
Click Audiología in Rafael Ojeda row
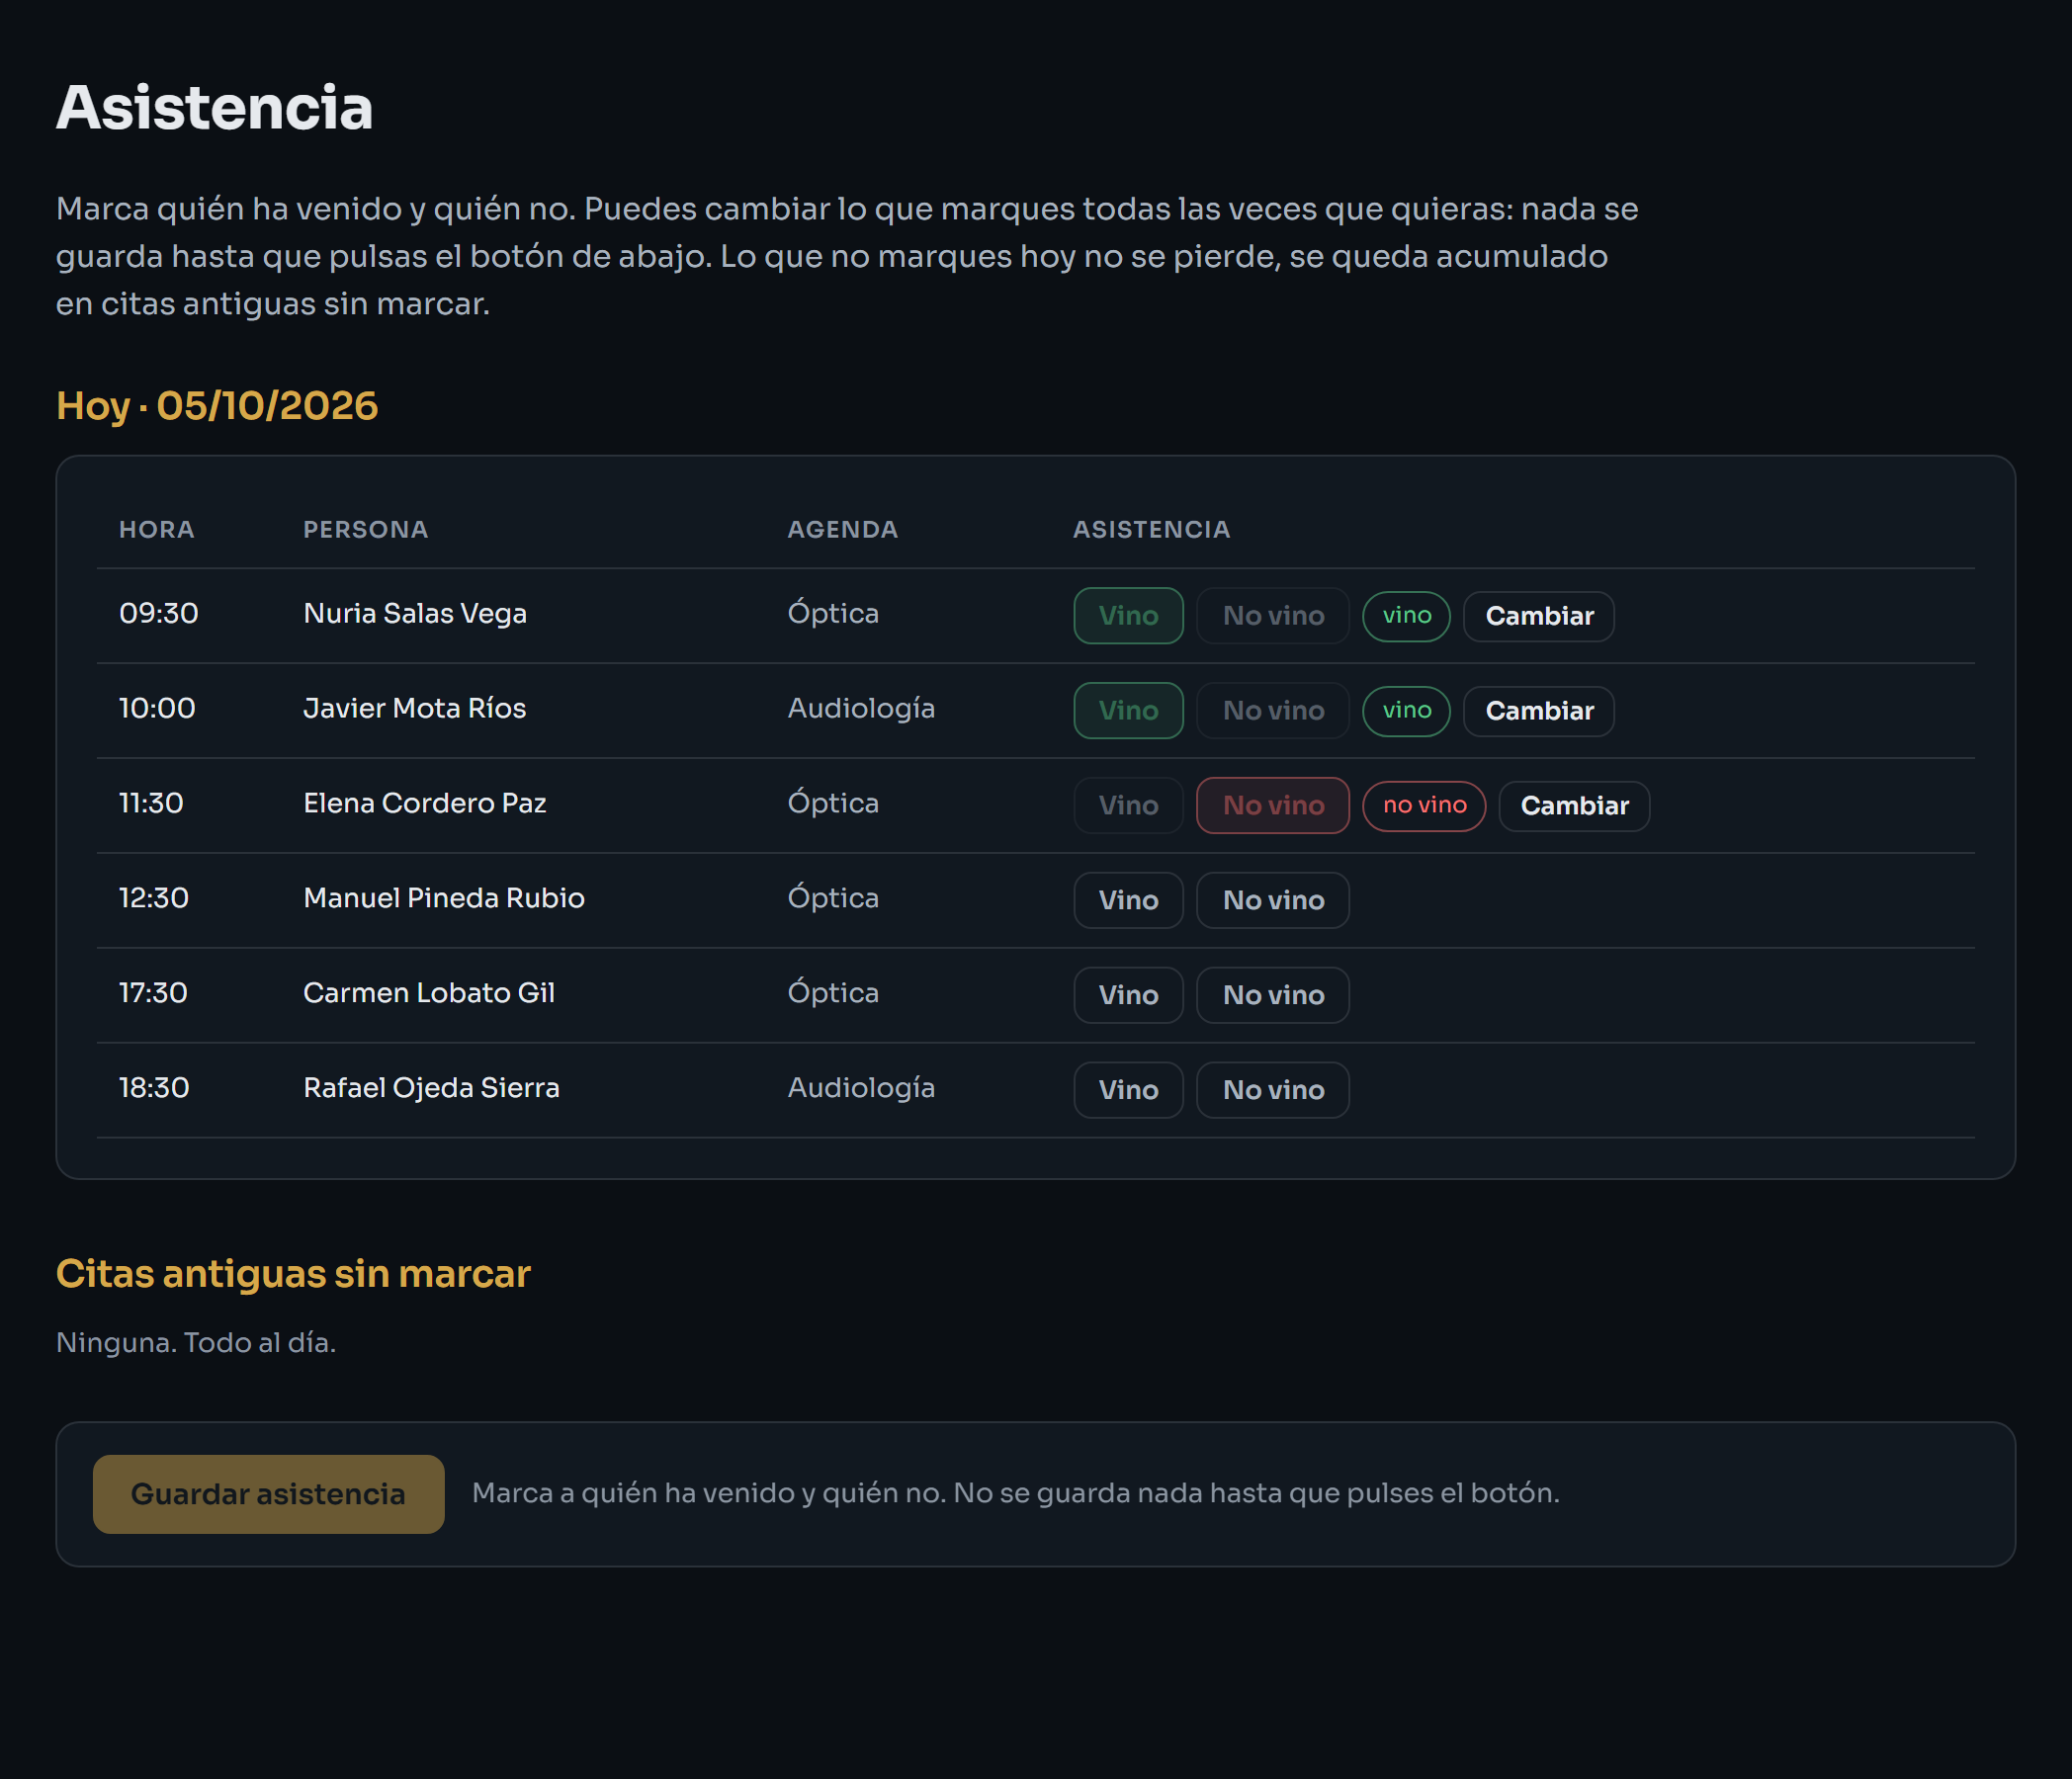[x=861, y=1088]
